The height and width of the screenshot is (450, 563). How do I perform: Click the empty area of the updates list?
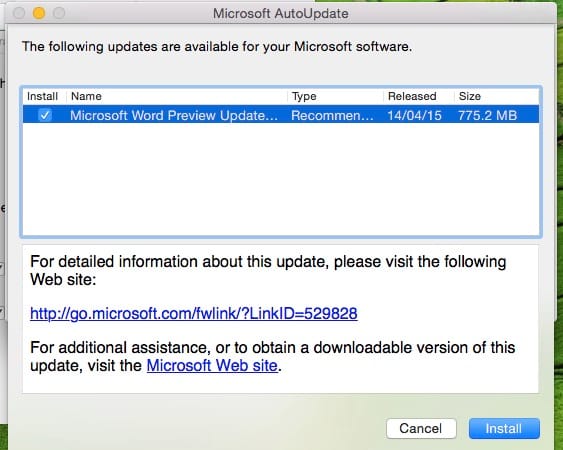point(281,180)
